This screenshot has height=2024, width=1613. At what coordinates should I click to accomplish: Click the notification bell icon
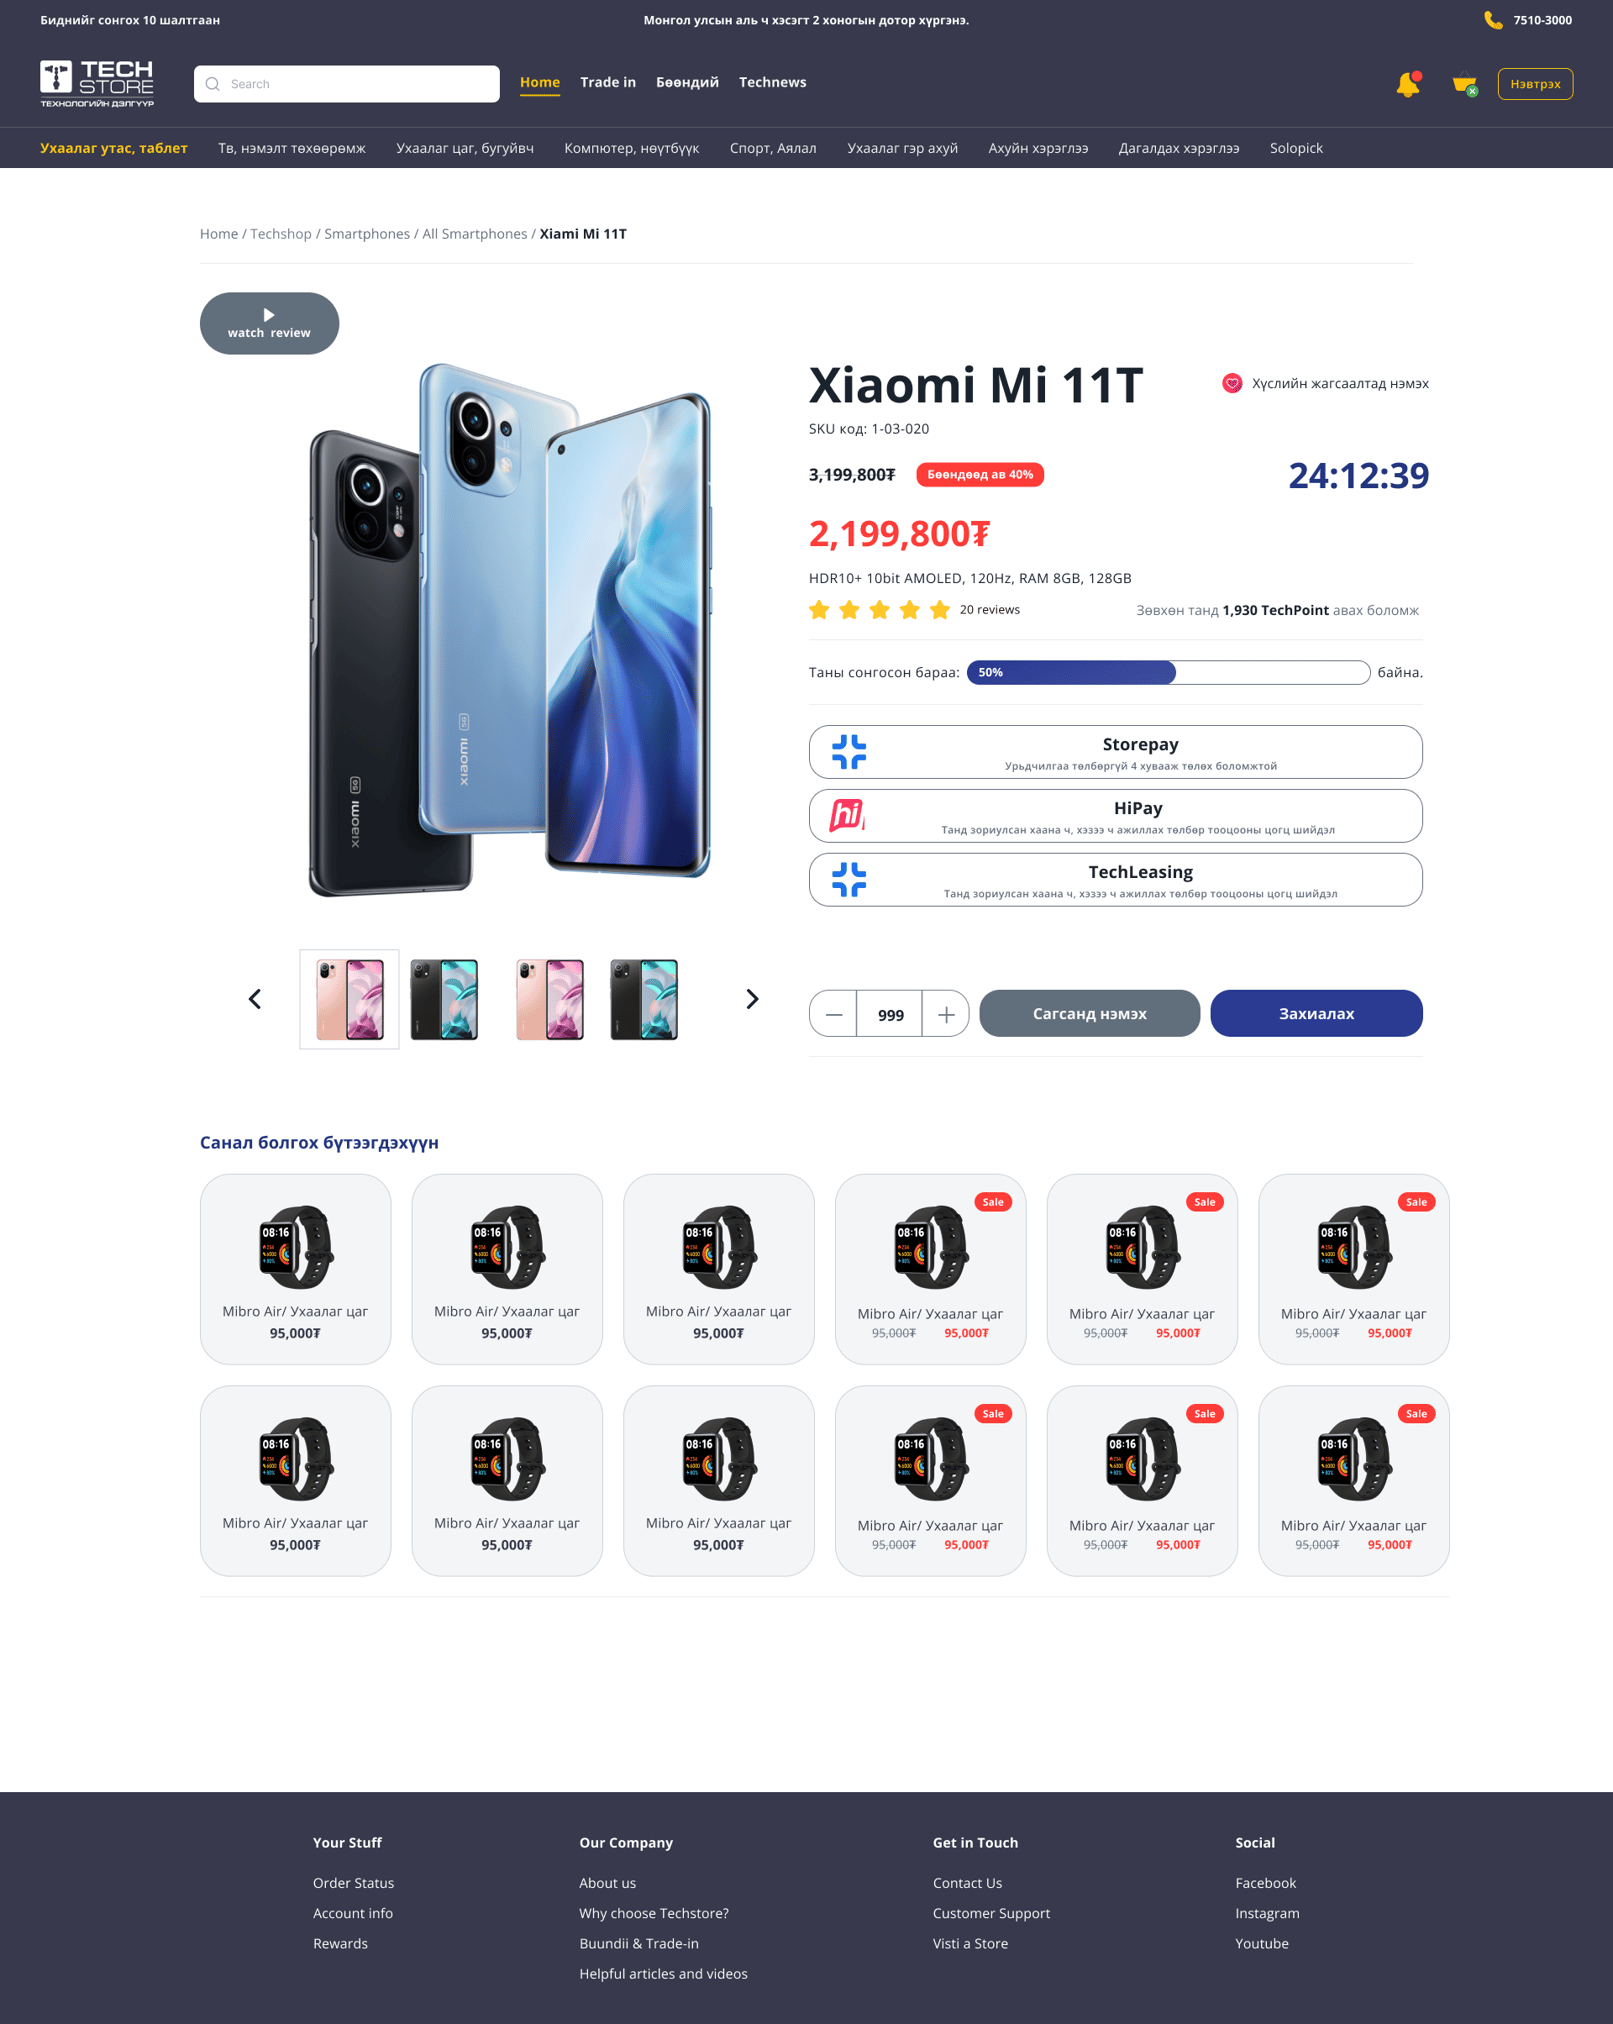(x=1408, y=84)
